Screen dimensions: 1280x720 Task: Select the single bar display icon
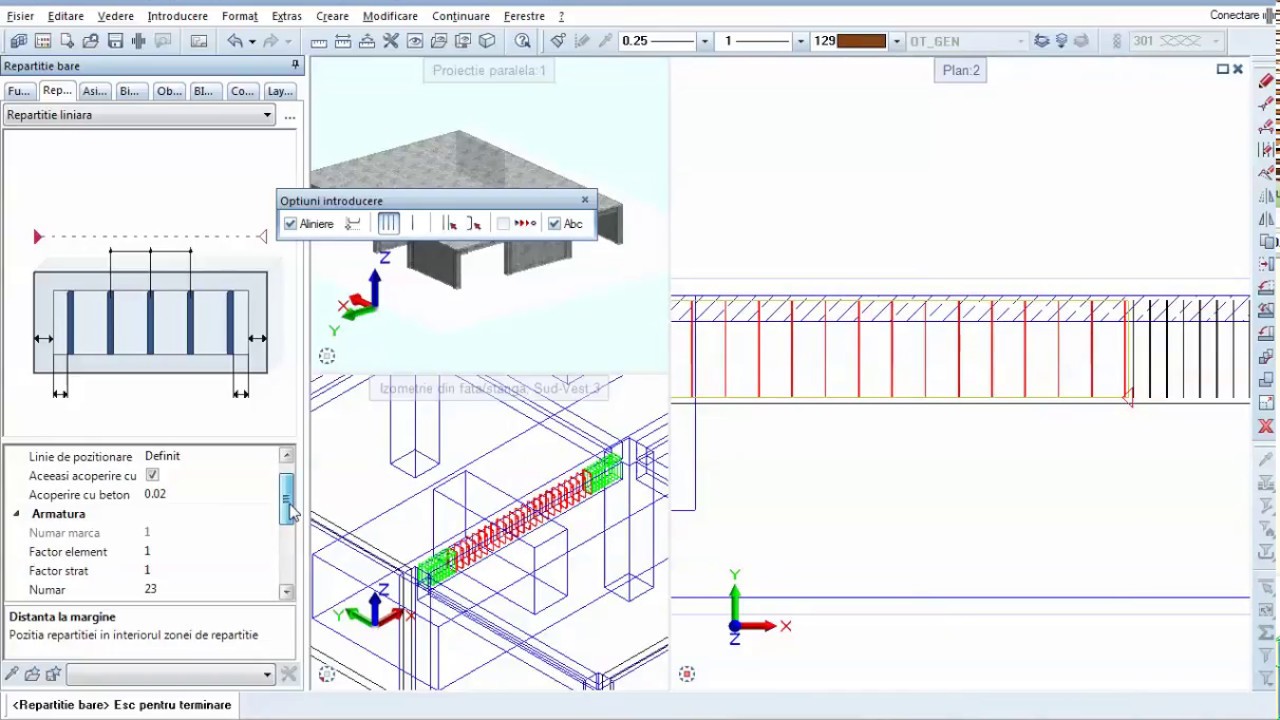[x=413, y=224]
